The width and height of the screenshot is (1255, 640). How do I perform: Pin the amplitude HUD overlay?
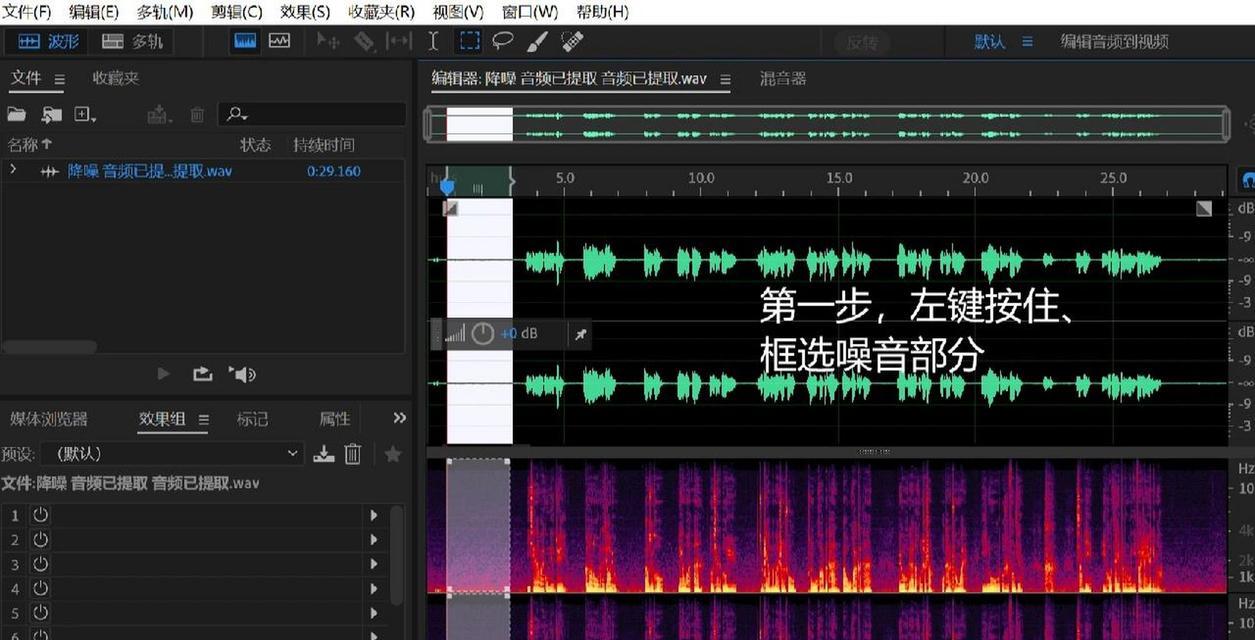pos(581,334)
